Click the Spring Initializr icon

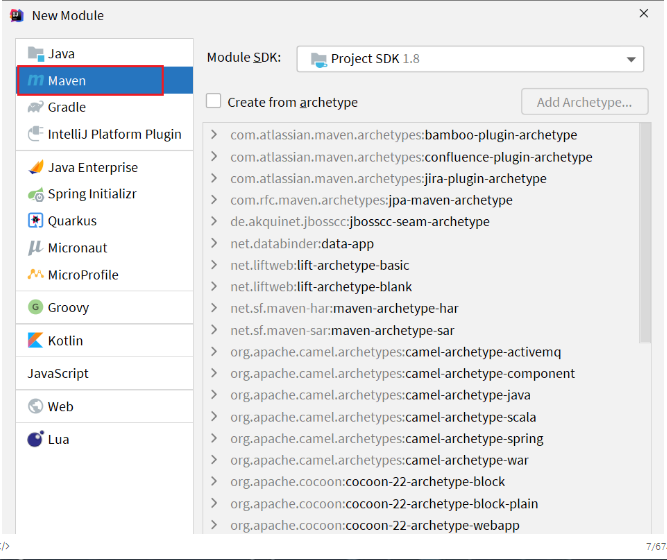pos(36,194)
